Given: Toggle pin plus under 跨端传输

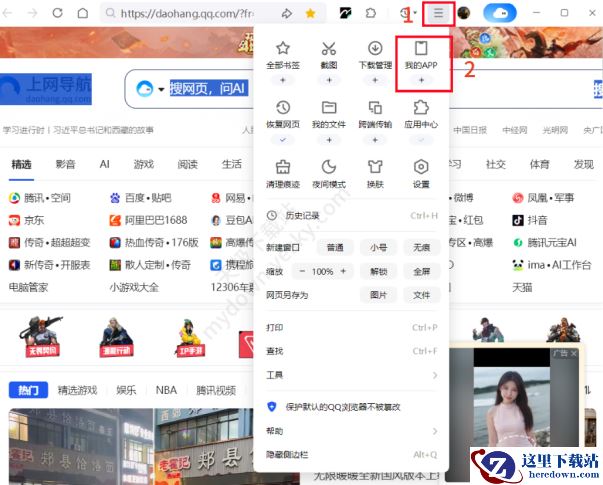Looking at the screenshot, I should [x=375, y=140].
